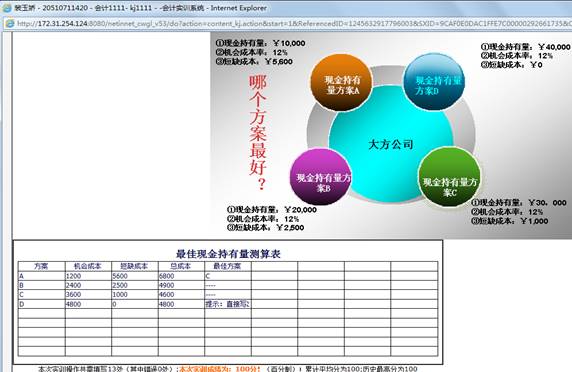The image size is (572, 372).
Task: Click the orange score result text at bottom
Action: pos(220,369)
